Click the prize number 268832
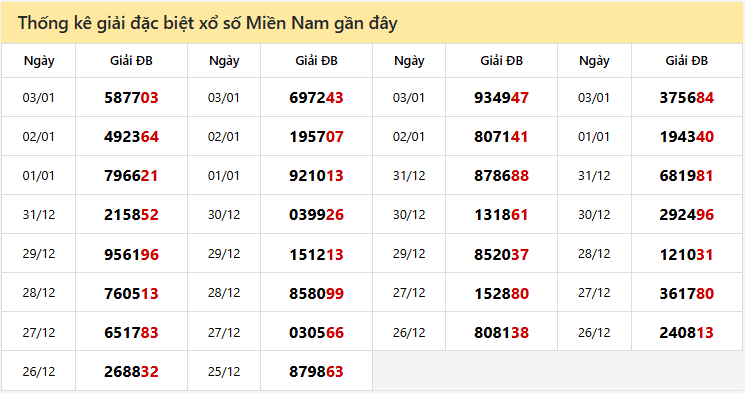The image size is (745, 393). (x=131, y=372)
